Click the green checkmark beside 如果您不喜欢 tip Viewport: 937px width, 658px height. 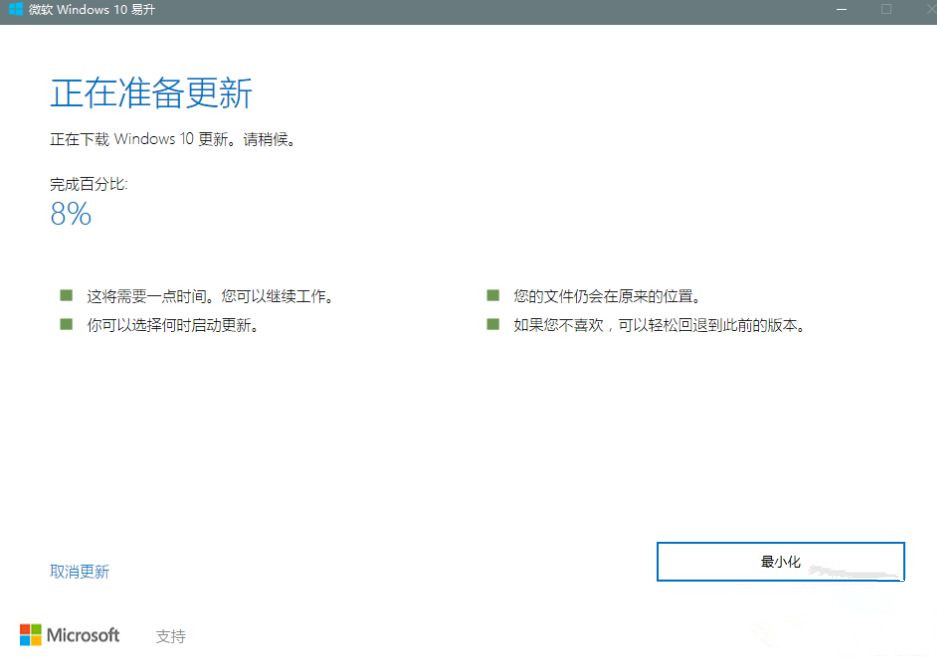point(492,324)
